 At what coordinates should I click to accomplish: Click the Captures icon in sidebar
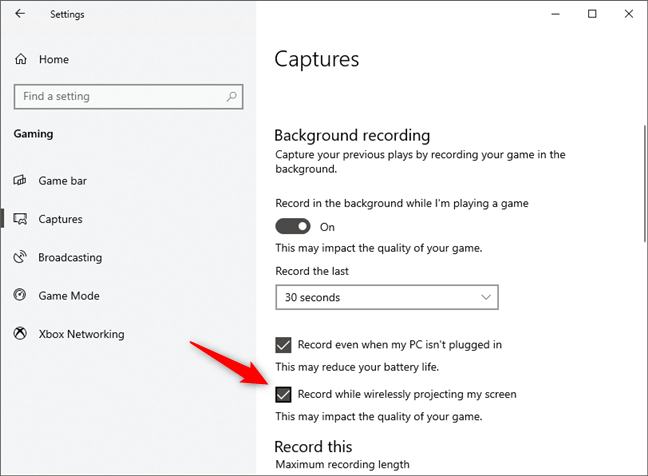click(x=20, y=219)
